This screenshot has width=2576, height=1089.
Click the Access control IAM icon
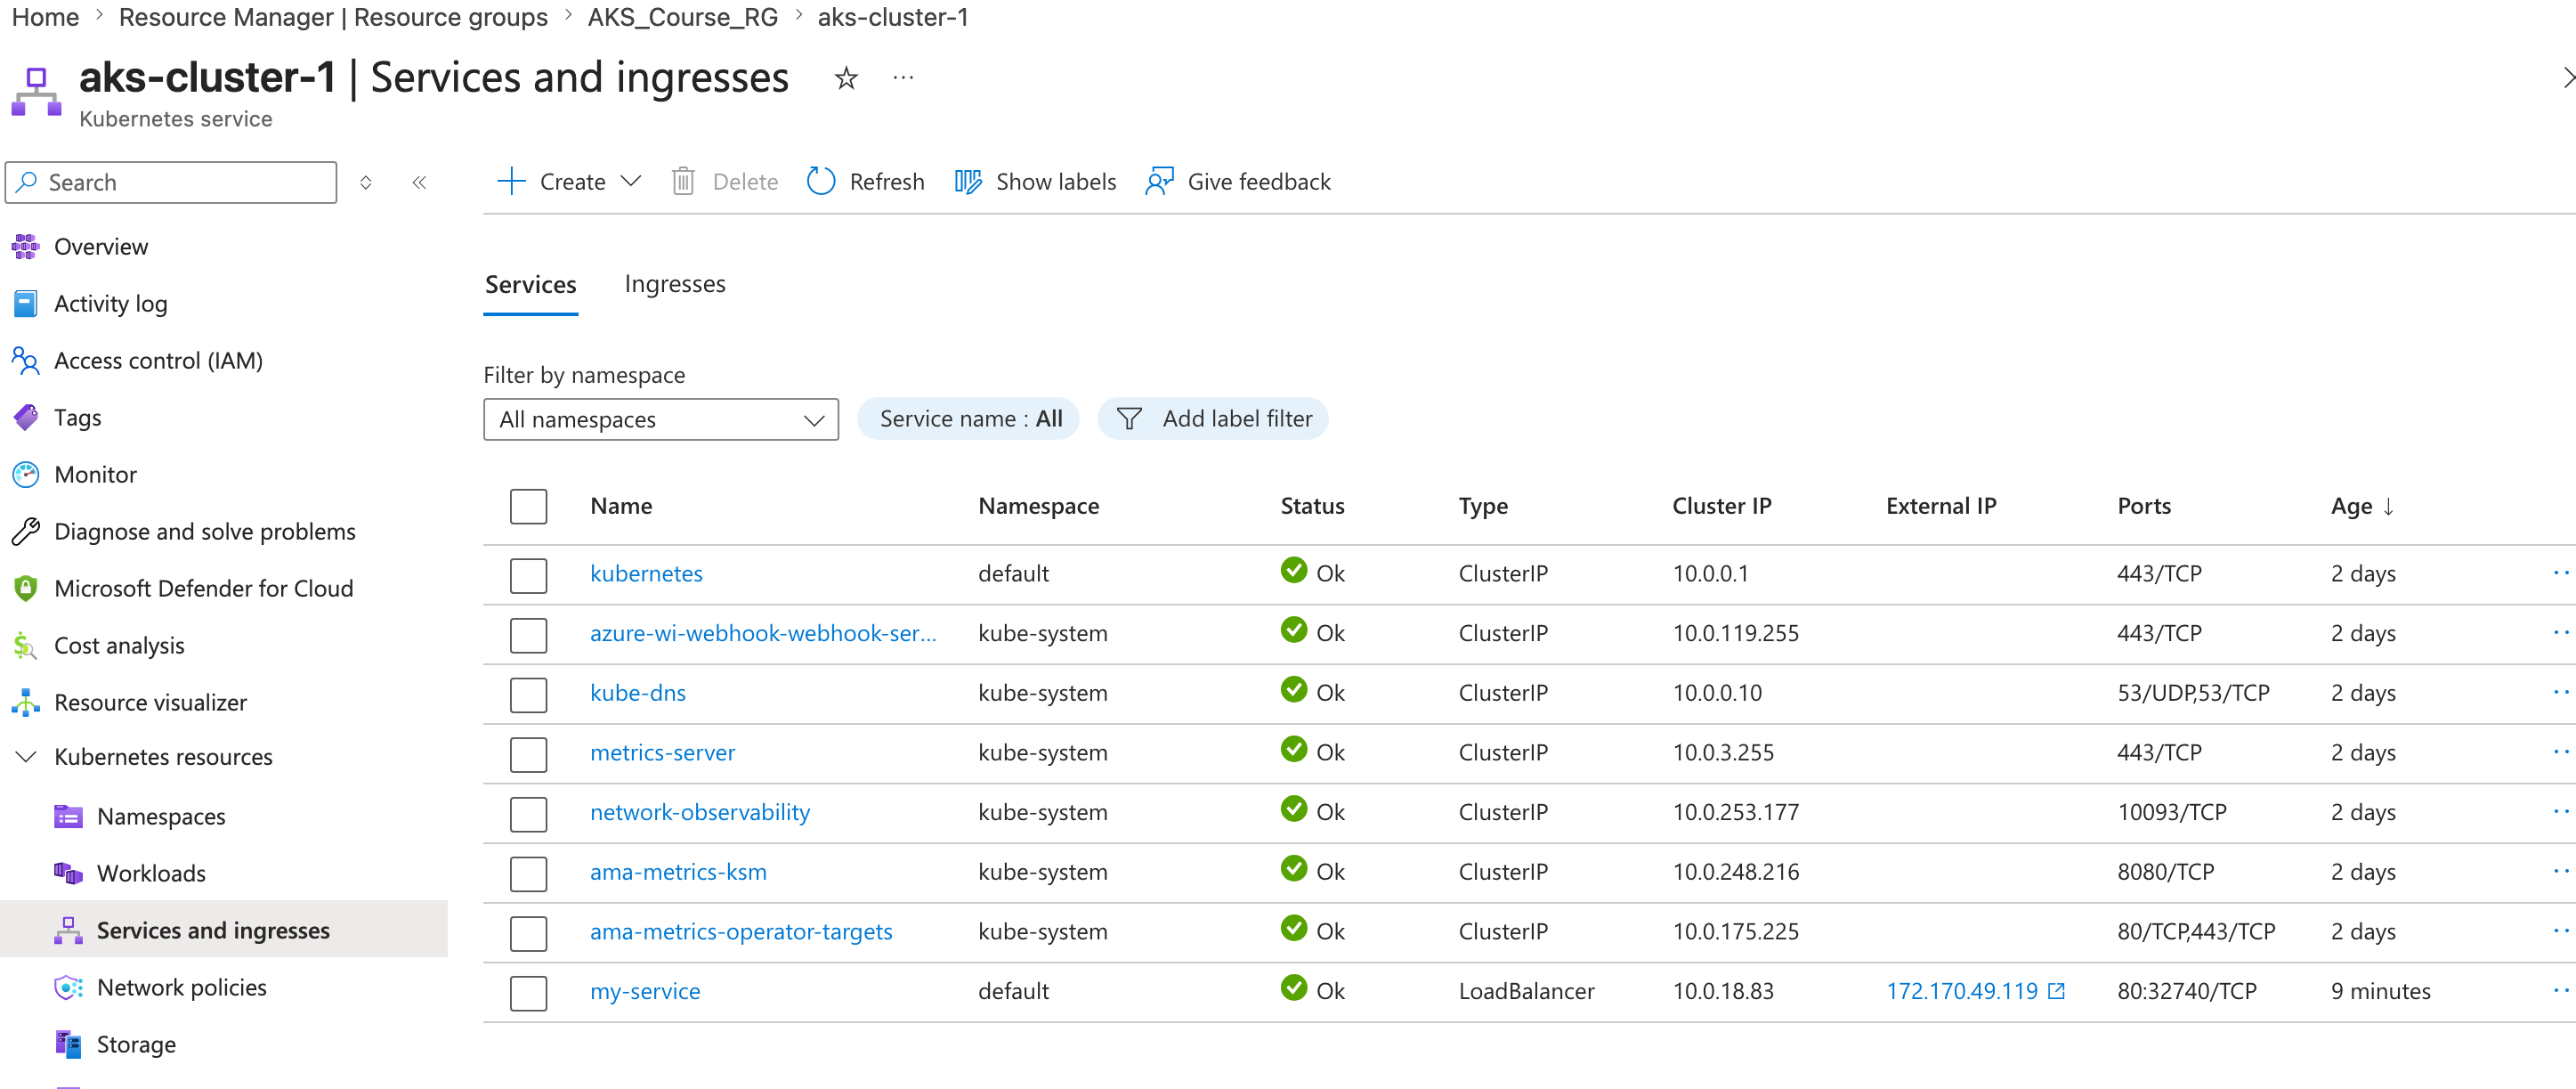click(x=26, y=360)
